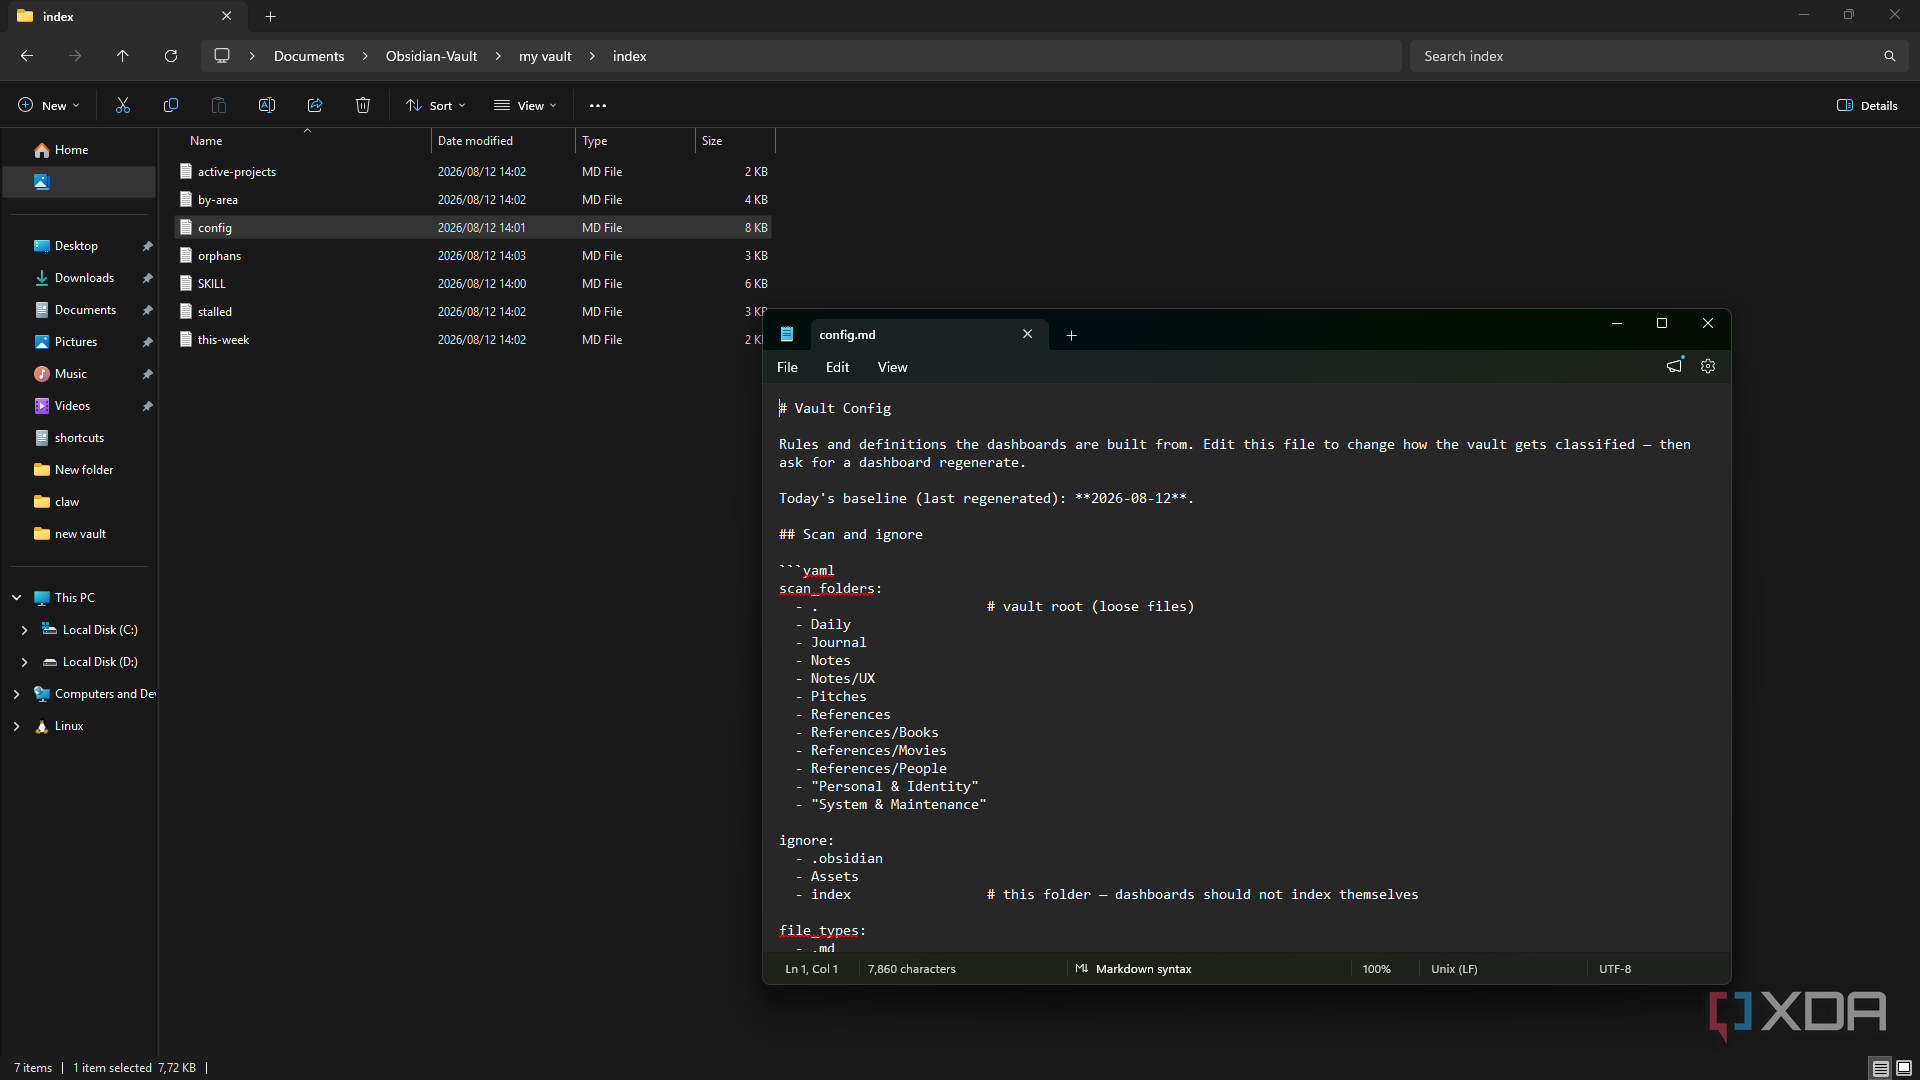
Task: Expand Local Disk (C:) tree node
Action: [24, 630]
